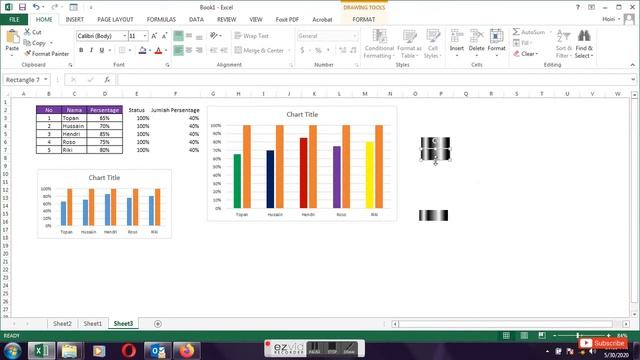
Task: Open Sort & Filter
Action: coord(564,44)
